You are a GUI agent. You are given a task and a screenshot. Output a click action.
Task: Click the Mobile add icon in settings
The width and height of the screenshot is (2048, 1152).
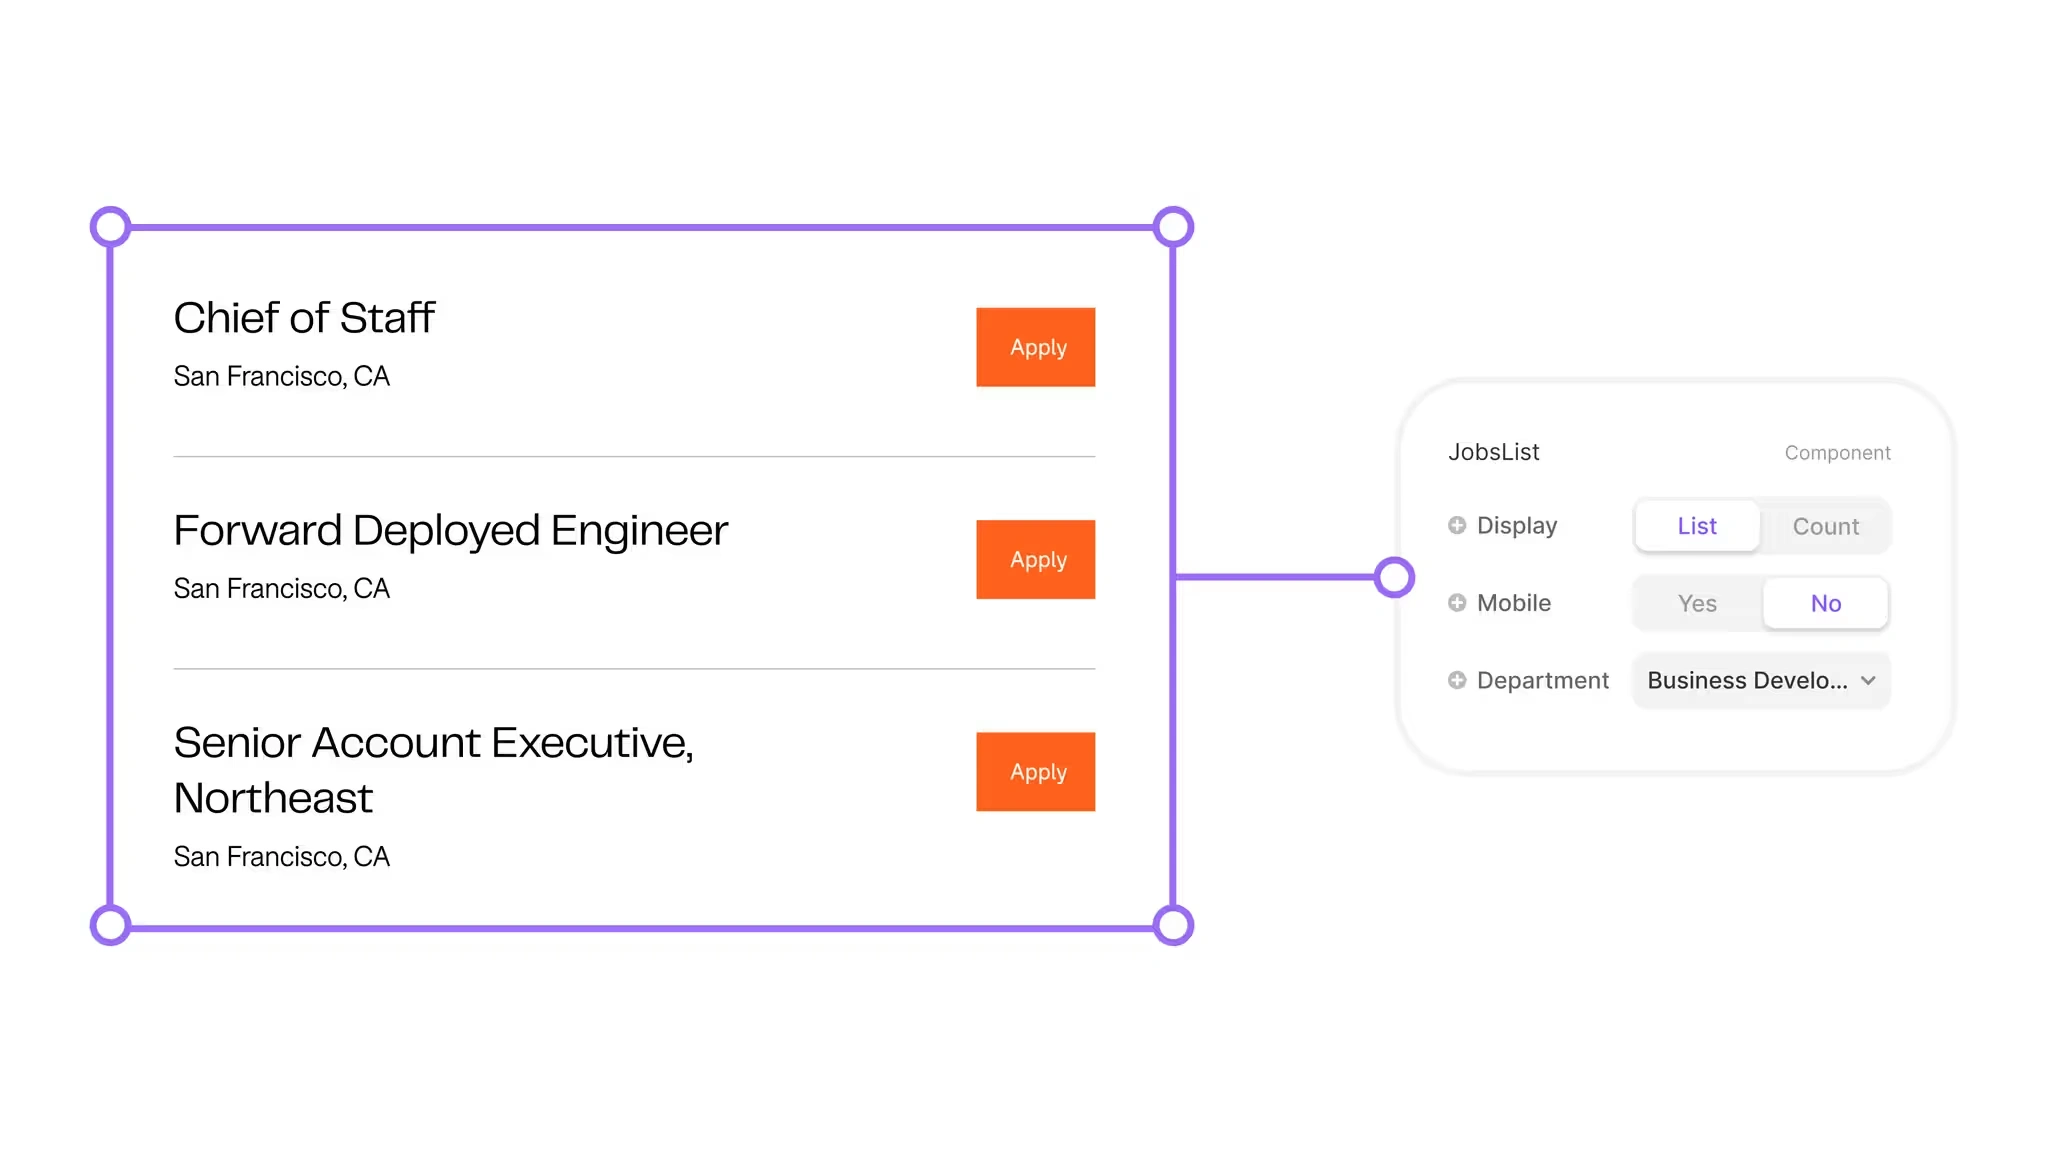(1457, 603)
